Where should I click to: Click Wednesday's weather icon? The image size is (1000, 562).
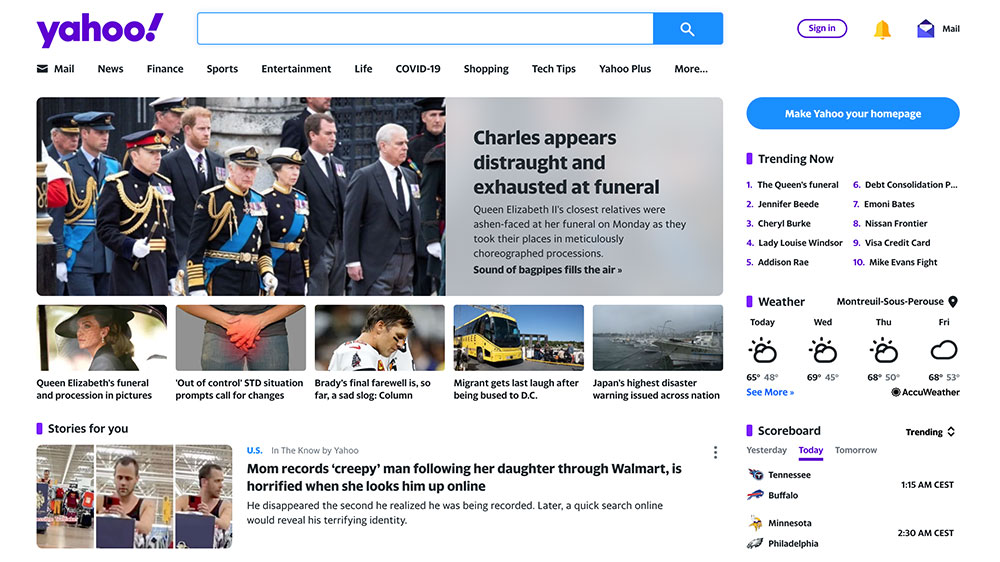pos(823,350)
